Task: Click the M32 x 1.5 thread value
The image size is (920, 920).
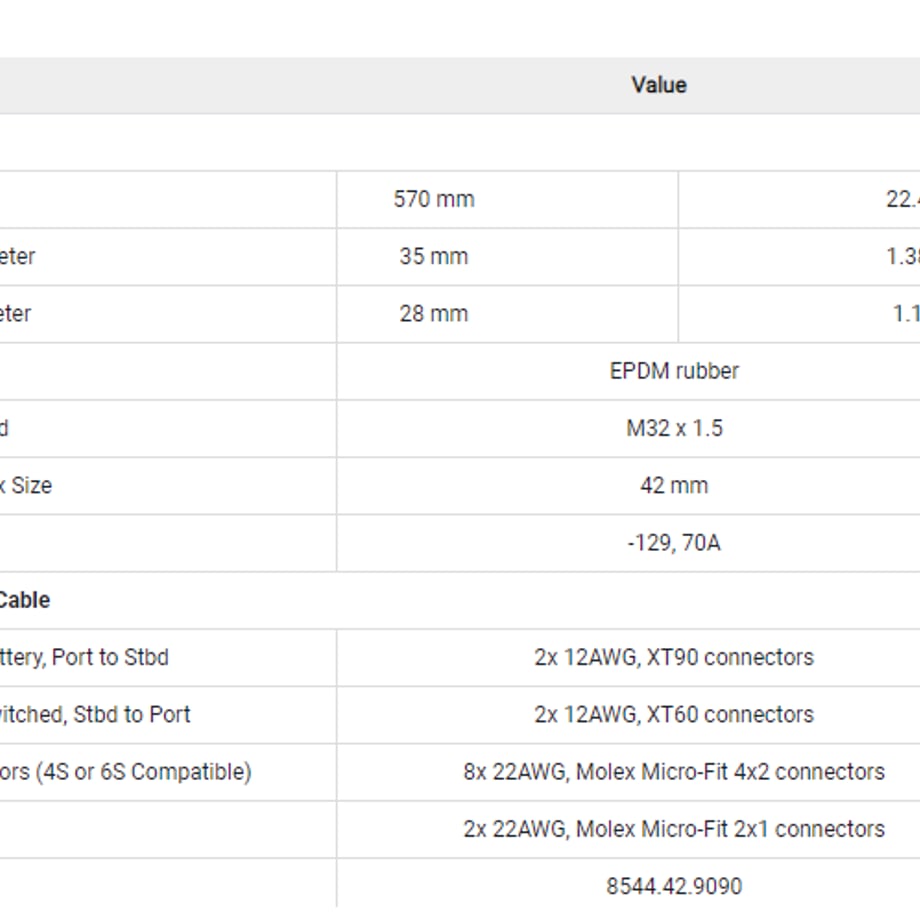Action: tap(674, 428)
